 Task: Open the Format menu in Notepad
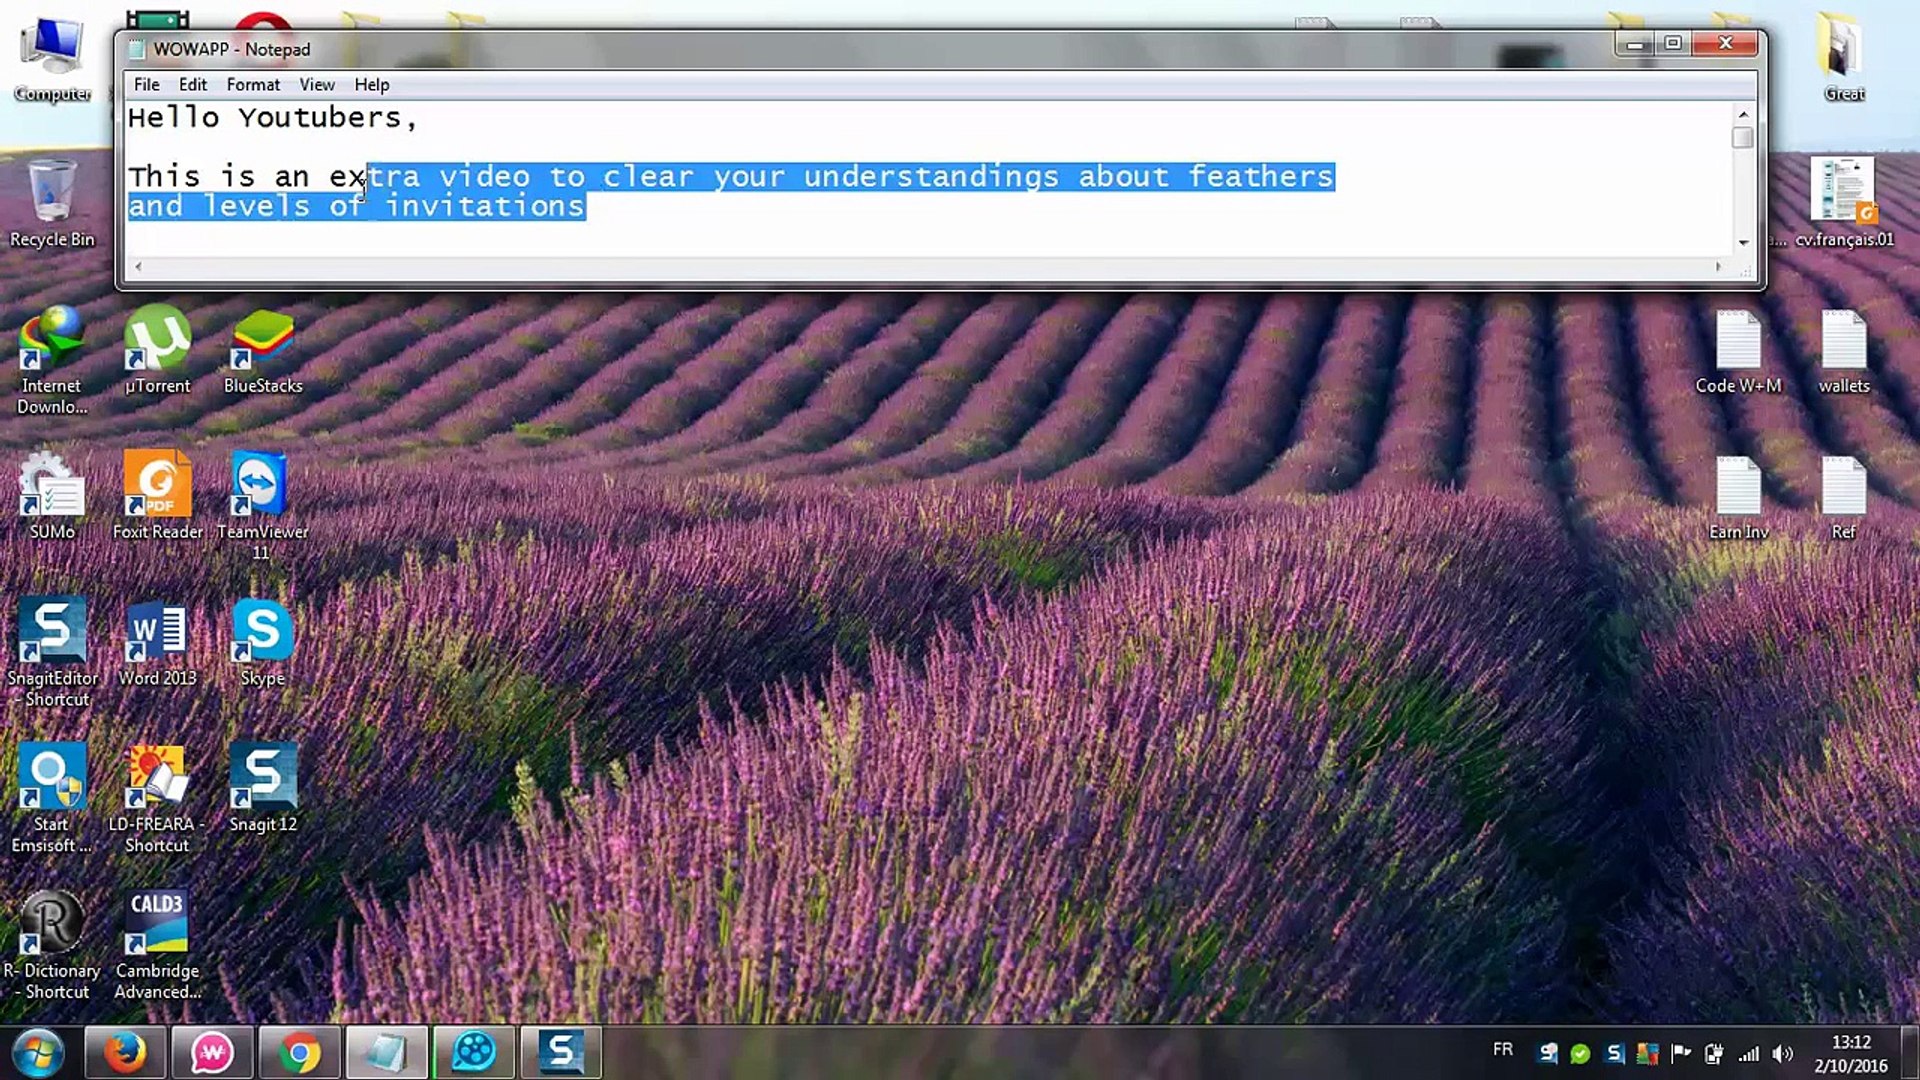click(x=253, y=85)
